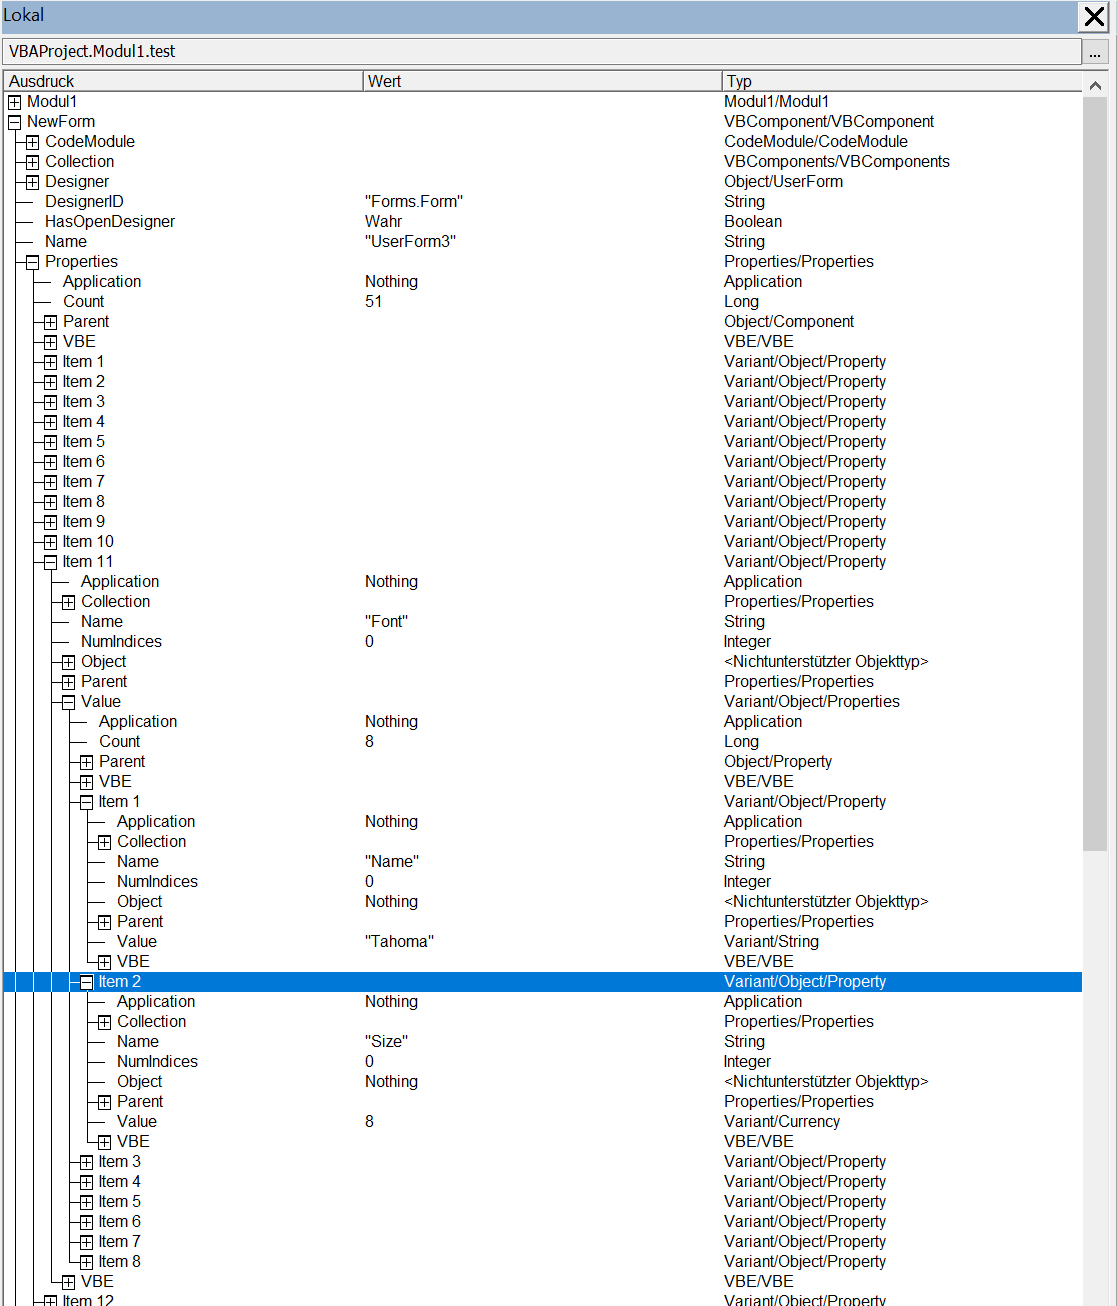The height and width of the screenshot is (1306, 1117).
Task: Click the Variant/String type cell
Action: click(771, 942)
